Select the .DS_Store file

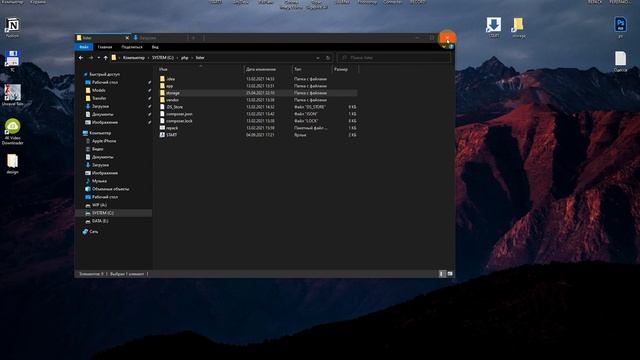[171, 107]
